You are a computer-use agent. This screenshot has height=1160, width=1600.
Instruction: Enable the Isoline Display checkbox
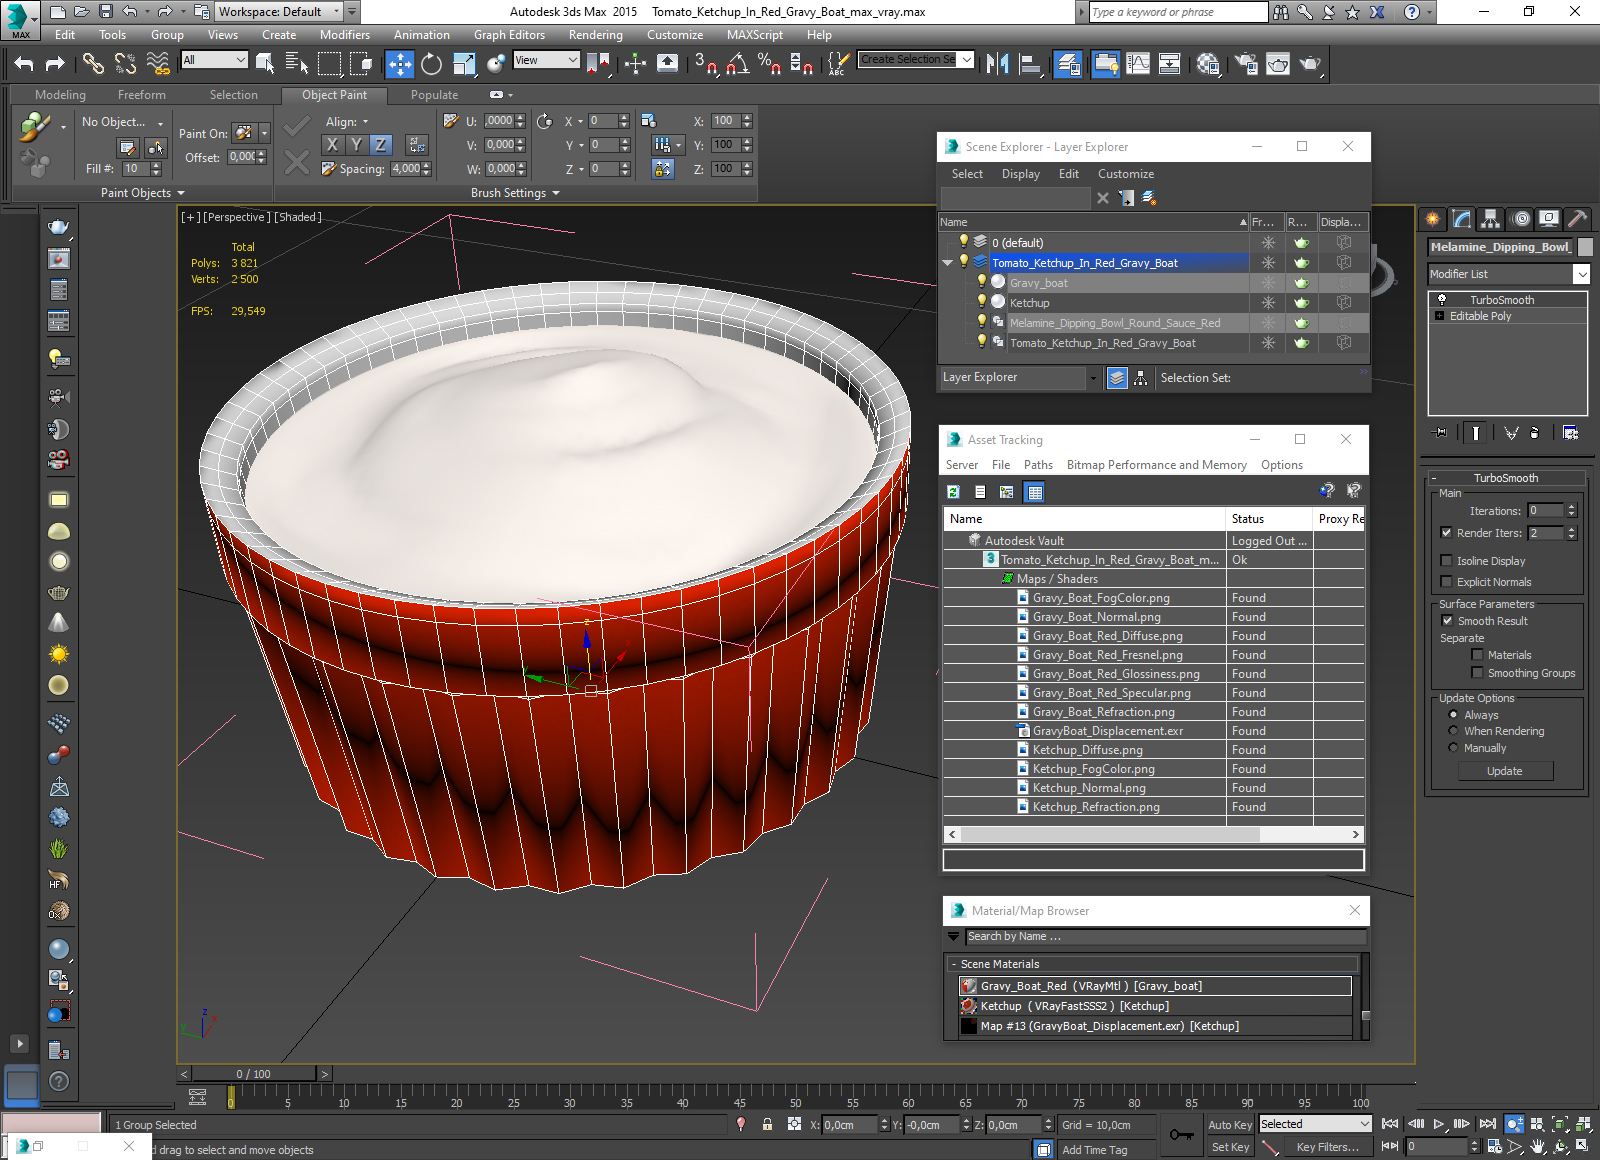(1446, 561)
